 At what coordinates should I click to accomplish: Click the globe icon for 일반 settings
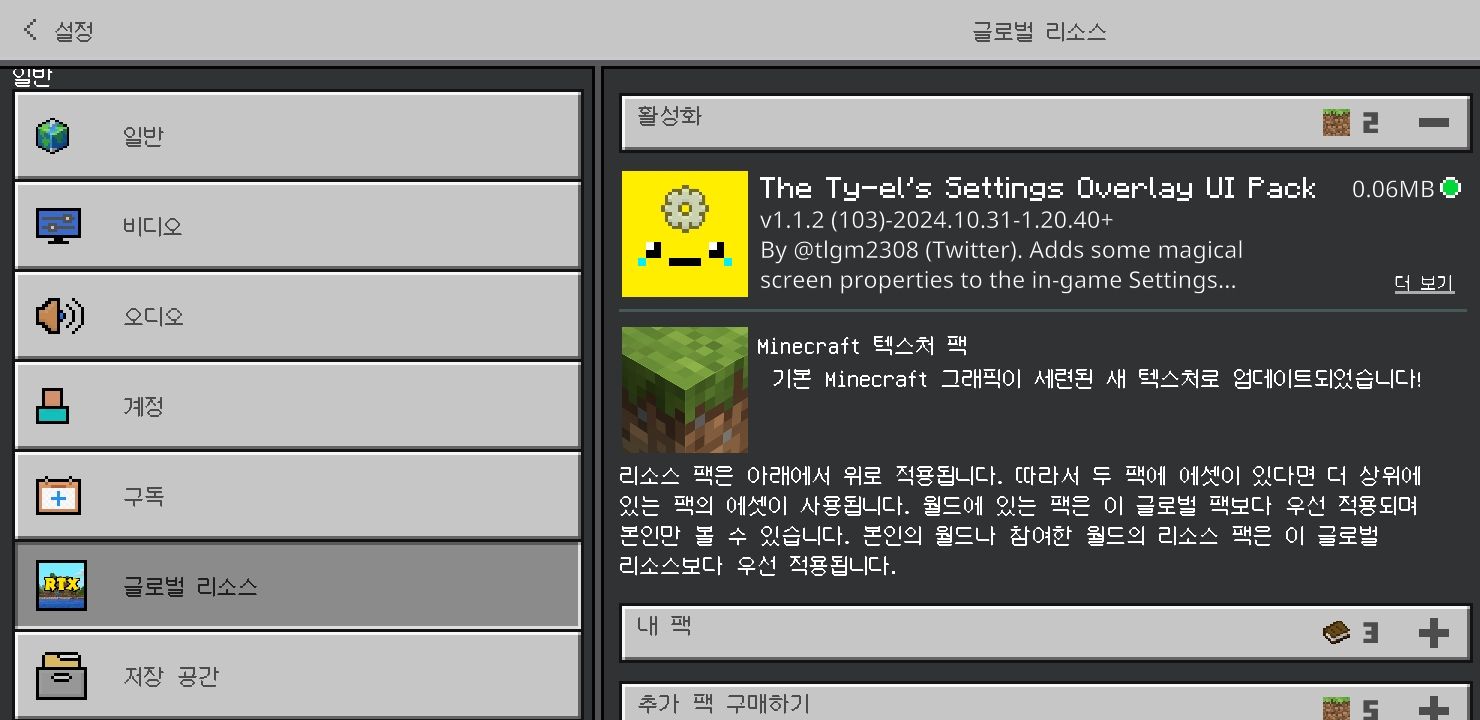[x=52, y=136]
